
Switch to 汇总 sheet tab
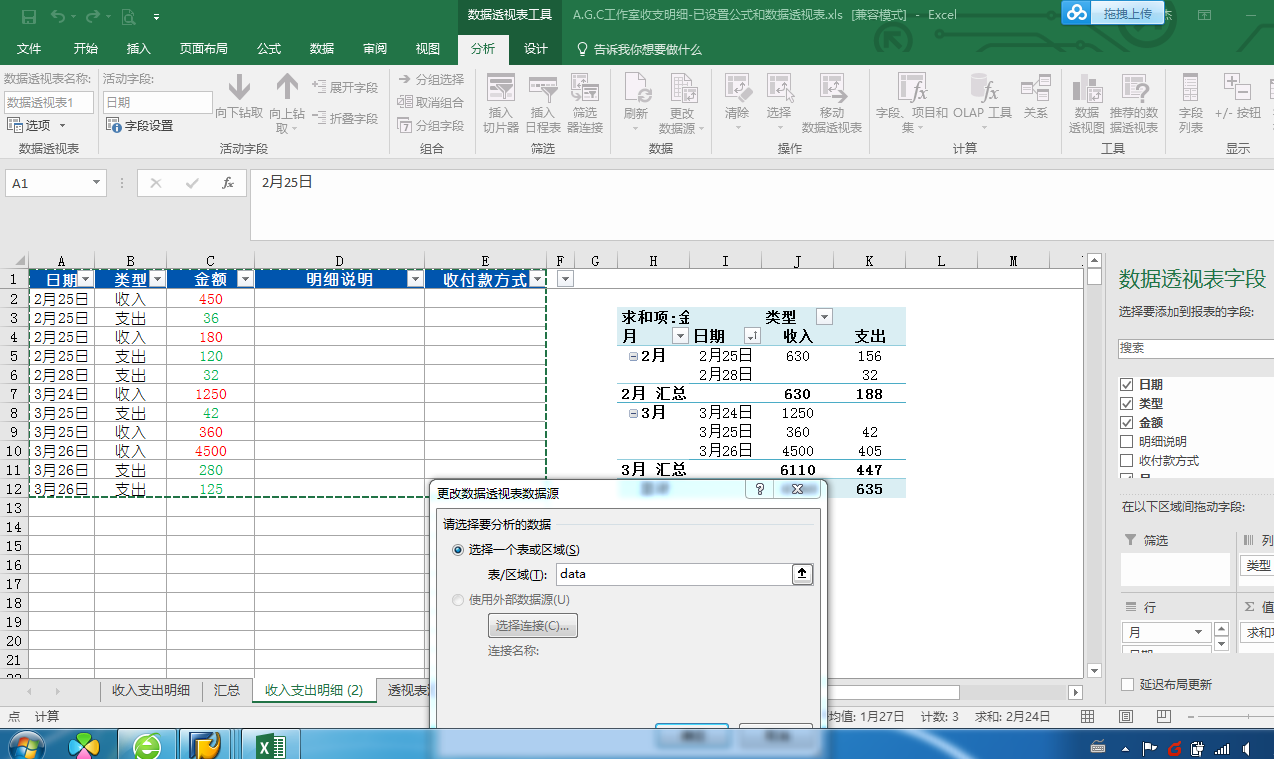click(227, 690)
